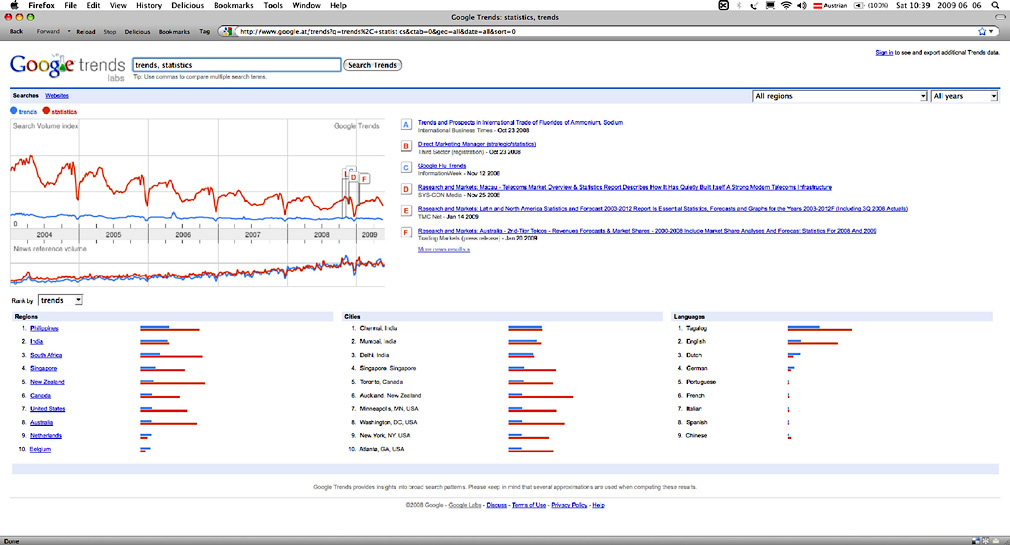Open the Philippines region link
This screenshot has width=1010, height=545.
click(x=44, y=328)
